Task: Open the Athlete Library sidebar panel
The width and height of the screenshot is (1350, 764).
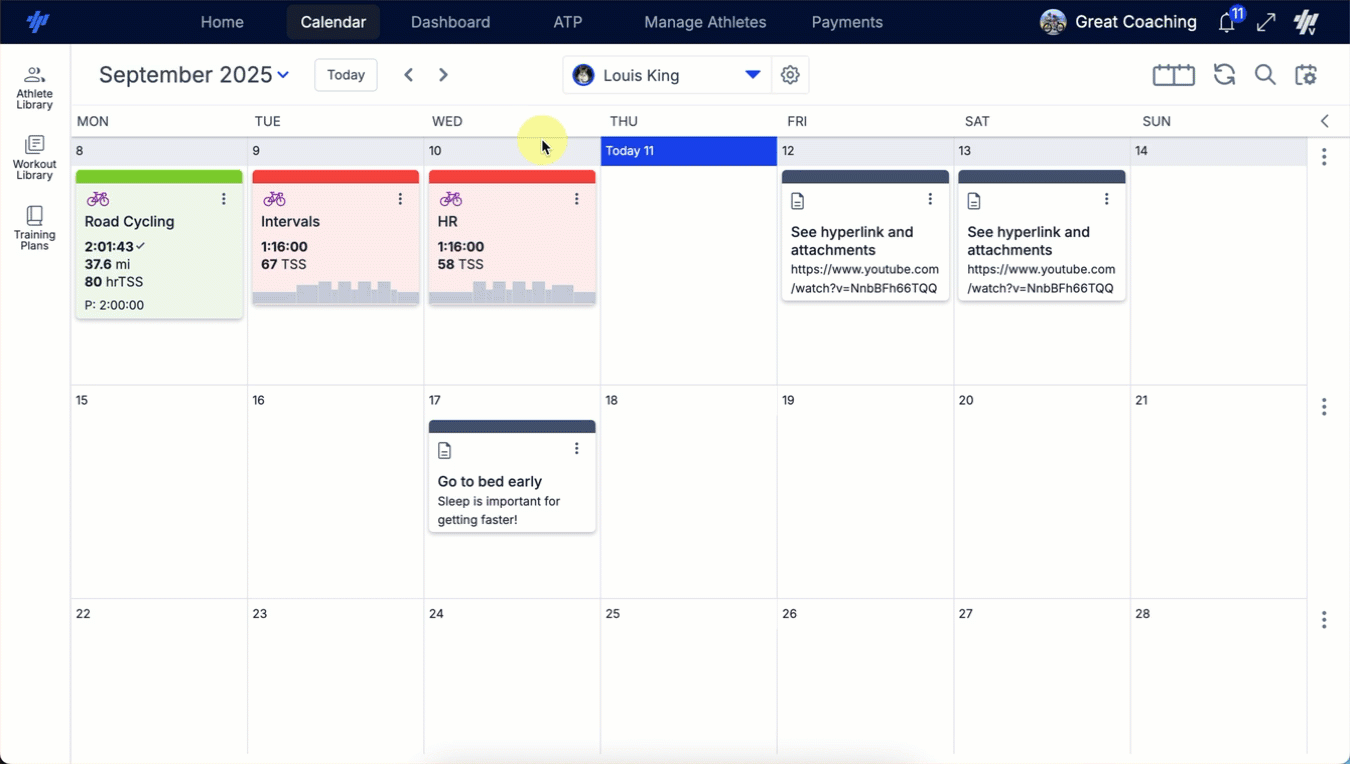Action: pos(34,87)
